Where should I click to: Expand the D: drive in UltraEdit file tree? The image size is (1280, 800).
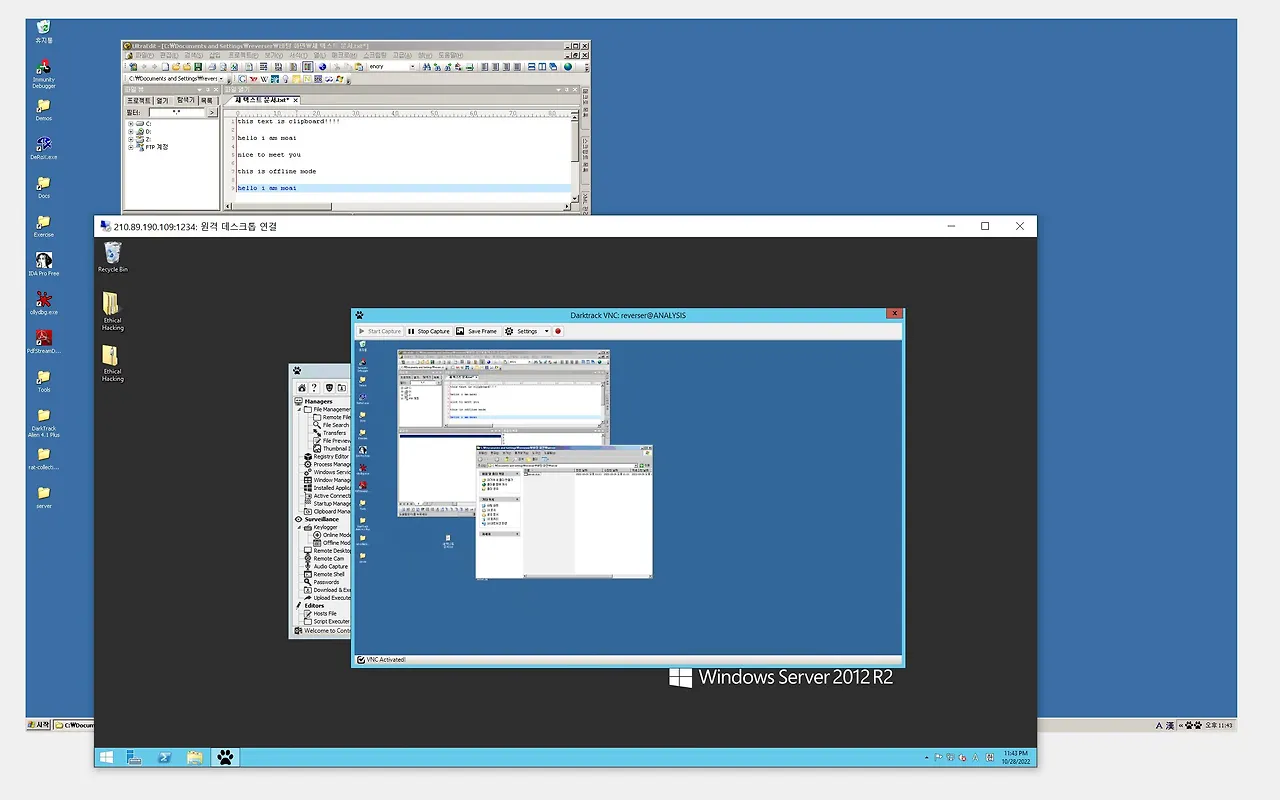130,131
